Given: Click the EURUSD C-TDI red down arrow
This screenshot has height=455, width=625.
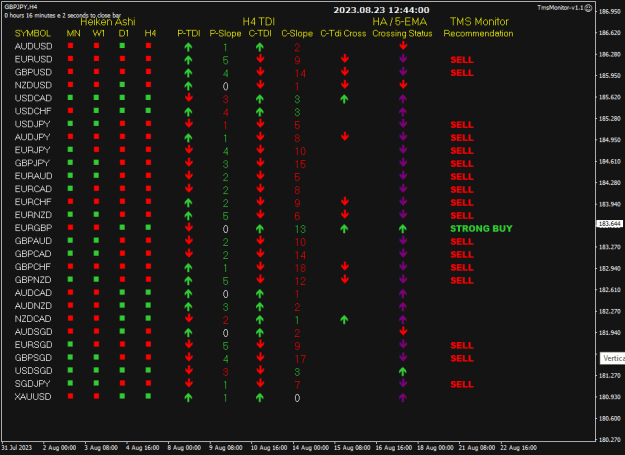Looking at the screenshot, I should pyautogui.click(x=260, y=59).
